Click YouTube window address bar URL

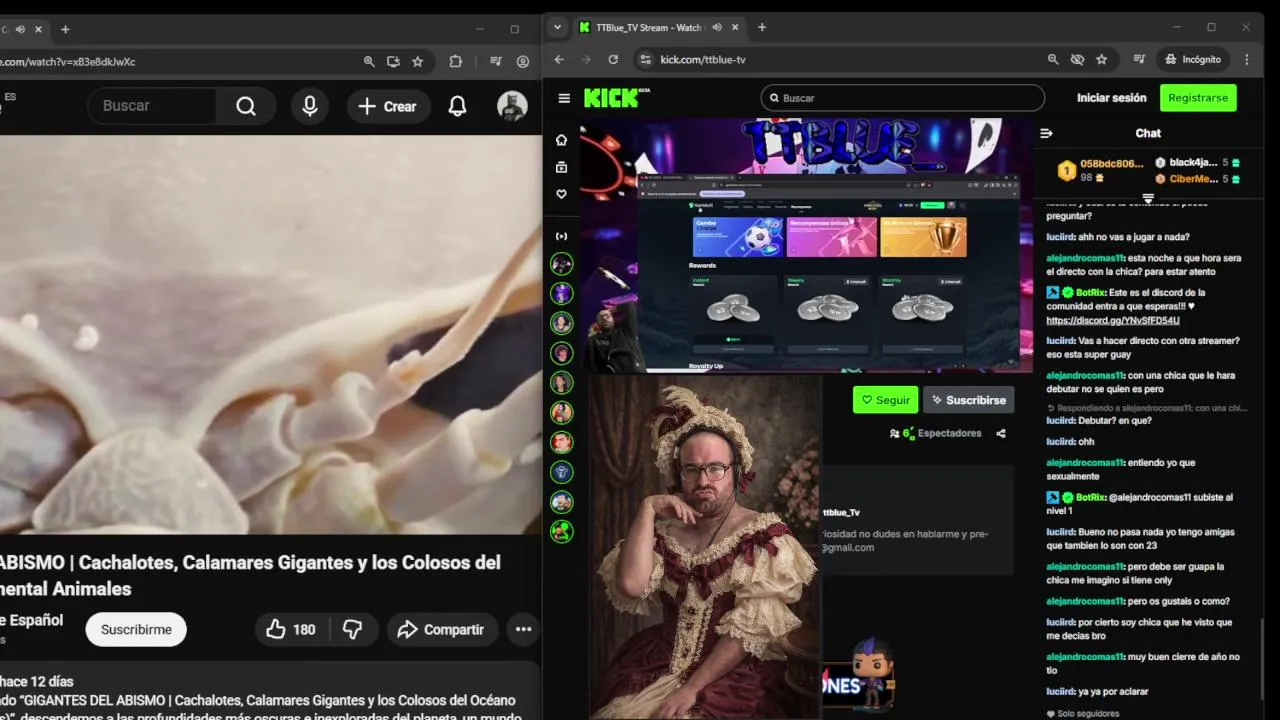coord(68,61)
